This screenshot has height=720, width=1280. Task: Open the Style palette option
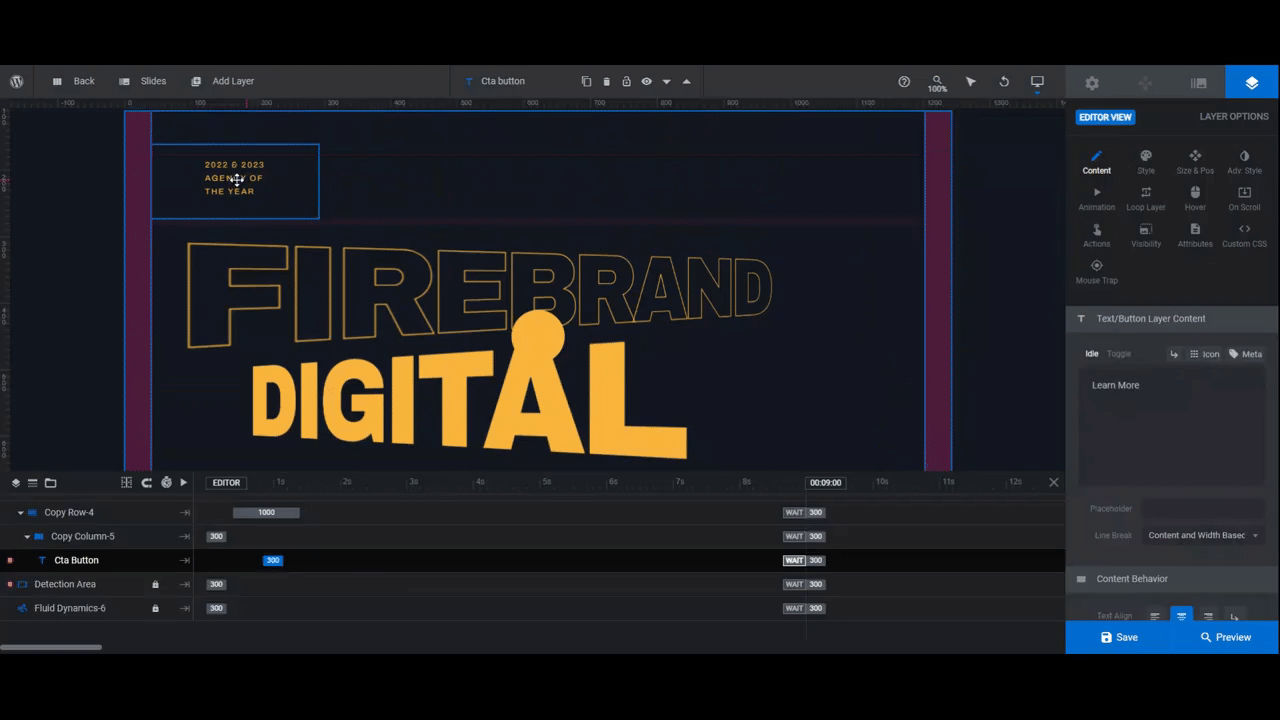pyautogui.click(x=1146, y=162)
